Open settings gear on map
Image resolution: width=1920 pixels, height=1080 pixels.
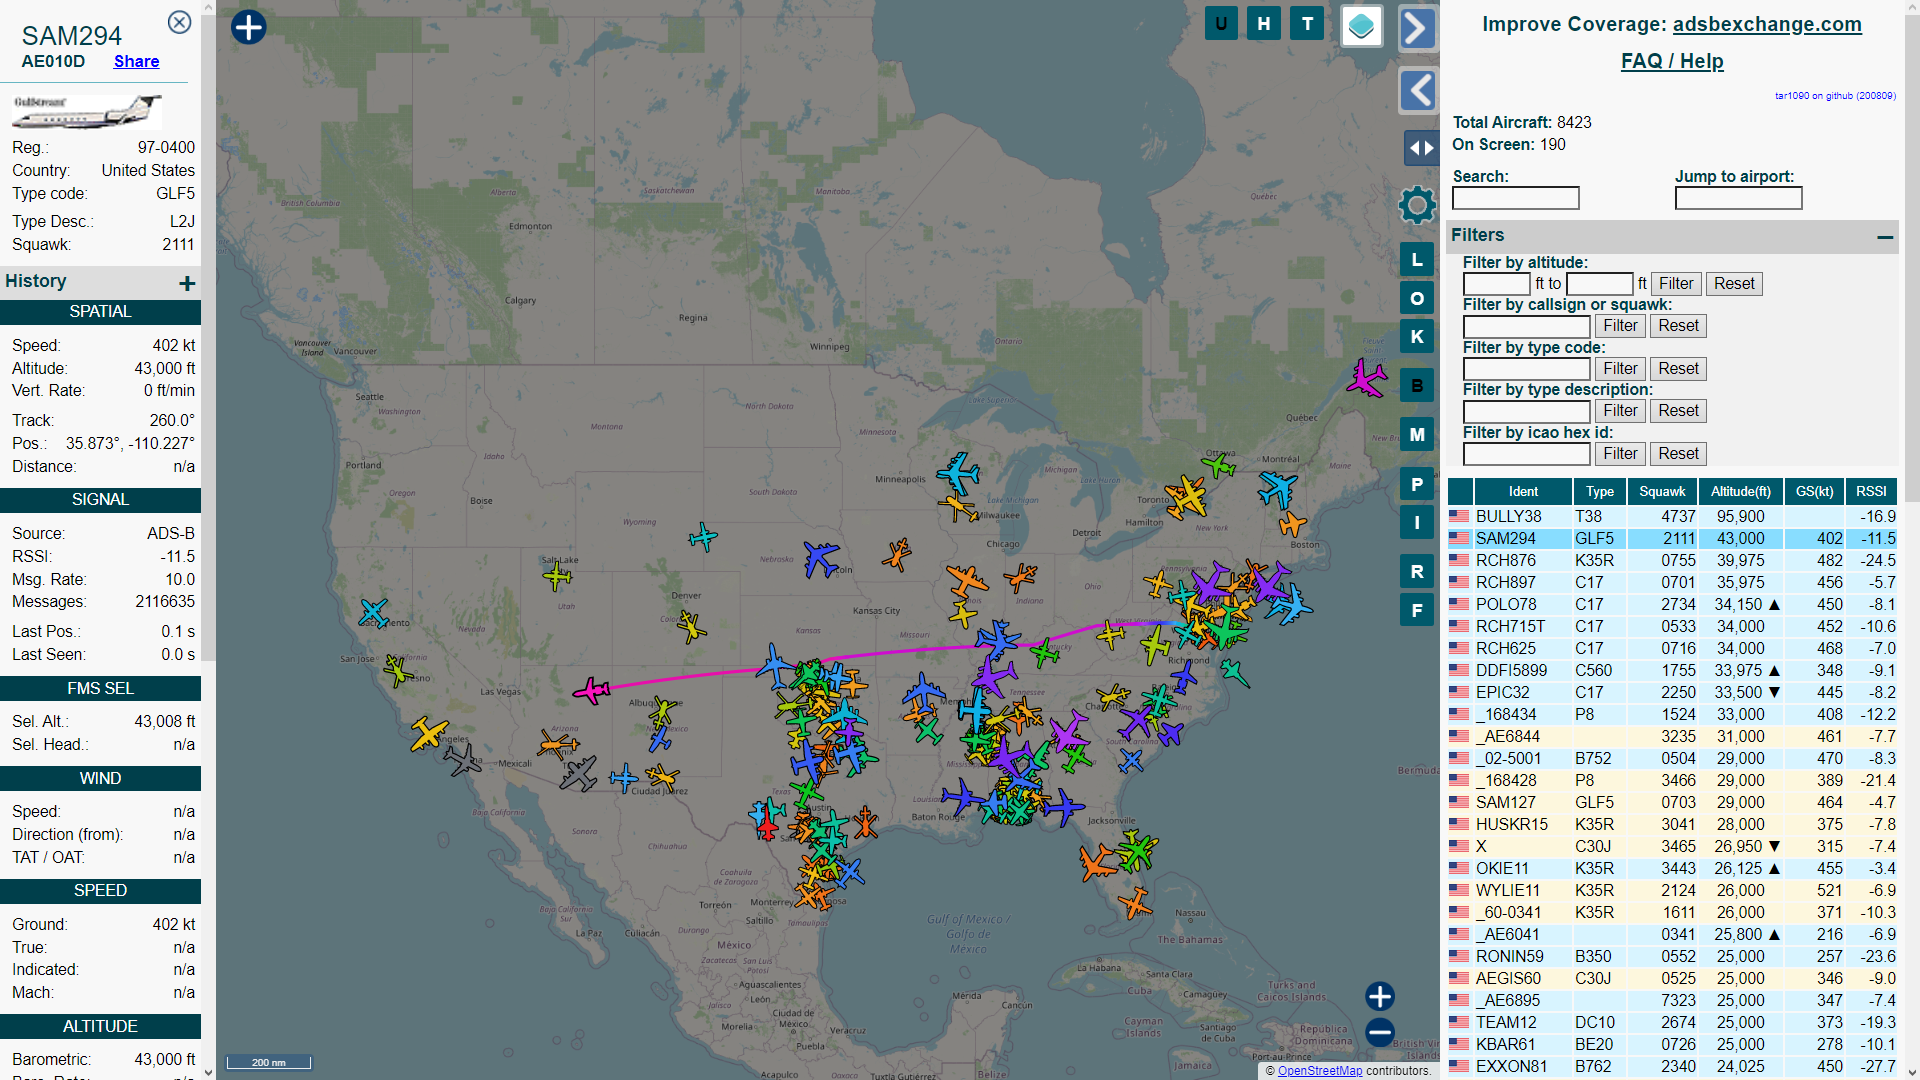tap(1417, 206)
